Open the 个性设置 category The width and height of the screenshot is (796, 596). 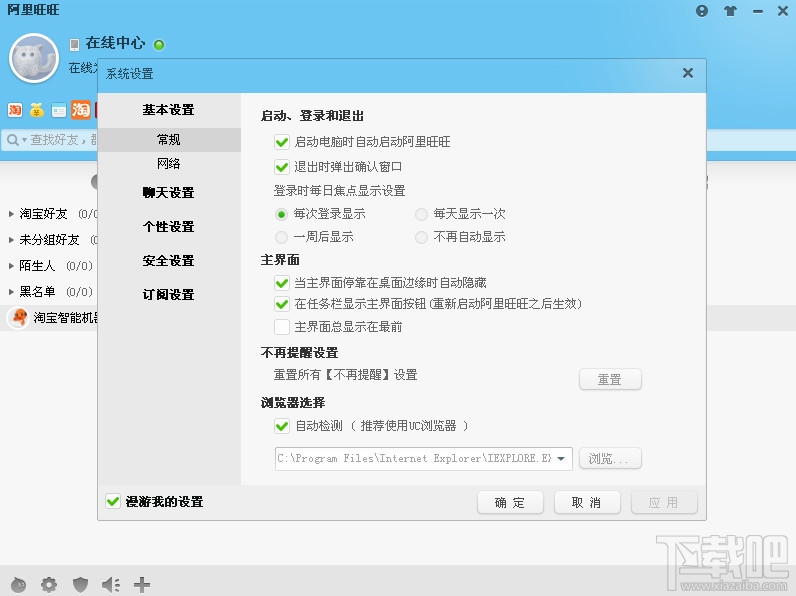click(169, 226)
